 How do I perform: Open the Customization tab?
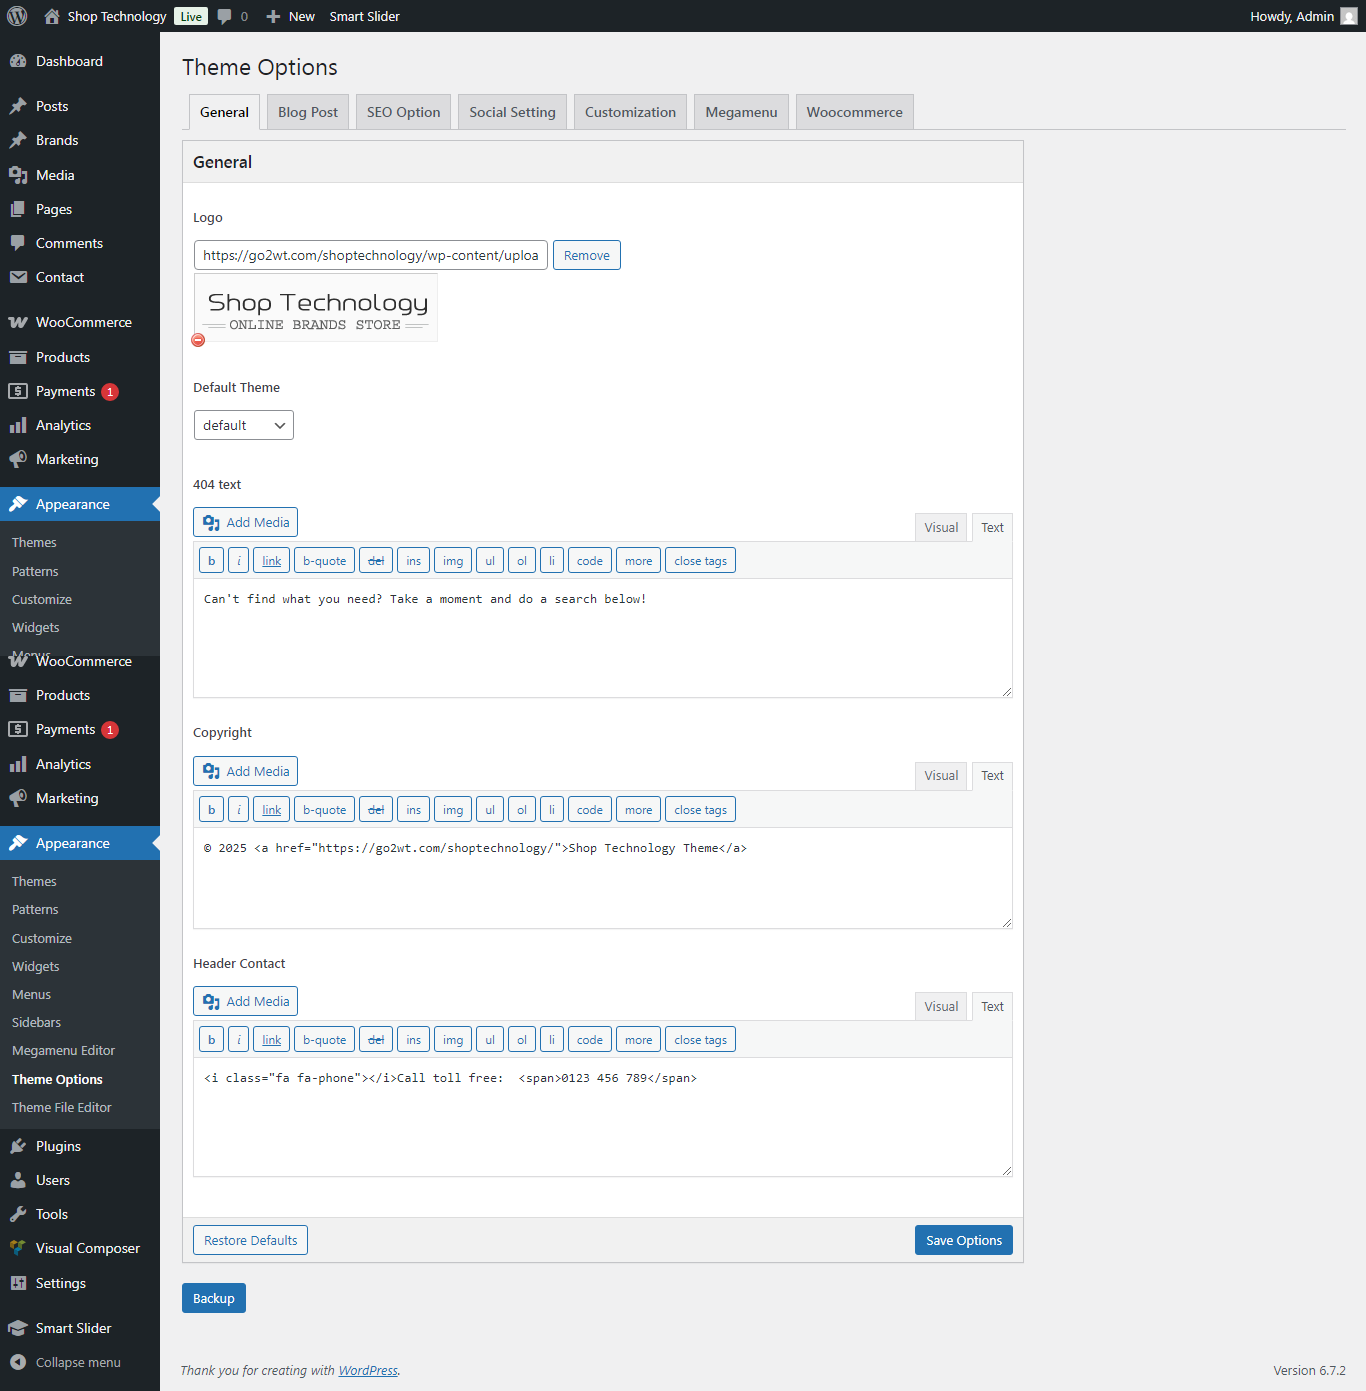630,112
